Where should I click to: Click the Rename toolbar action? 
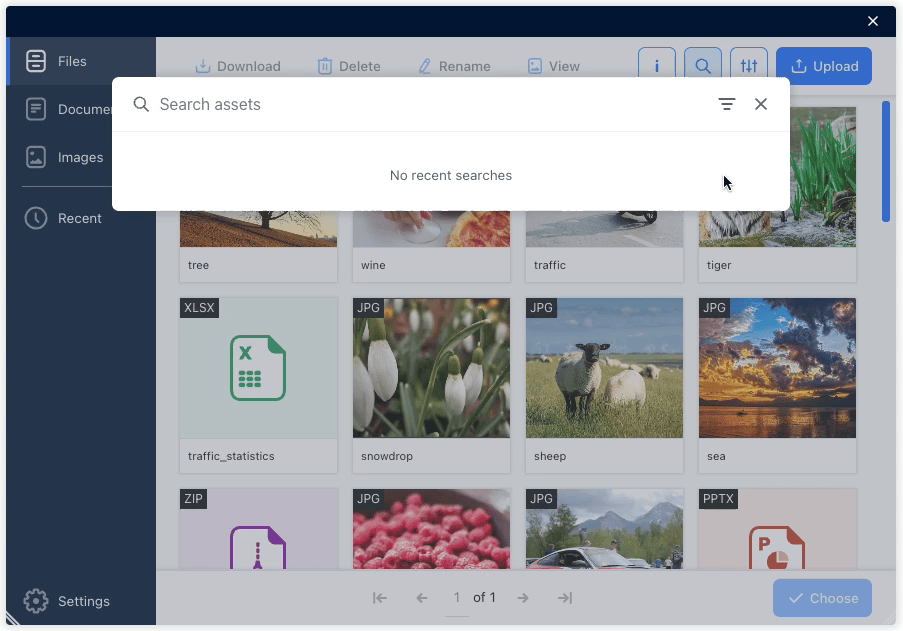pyautogui.click(x=454, y=66)
